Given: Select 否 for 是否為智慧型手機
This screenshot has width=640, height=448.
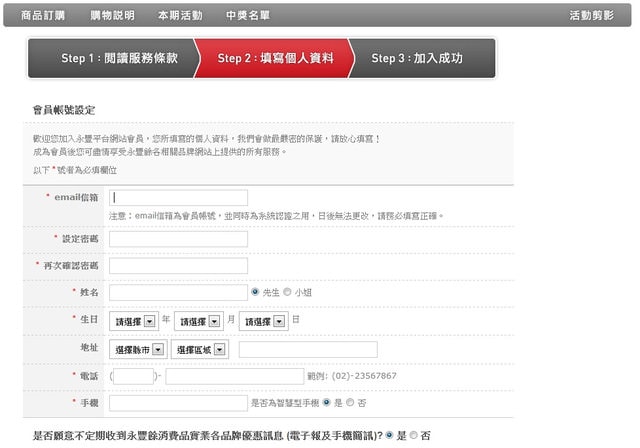Looking at the screenshot, I should click(350, 402).
